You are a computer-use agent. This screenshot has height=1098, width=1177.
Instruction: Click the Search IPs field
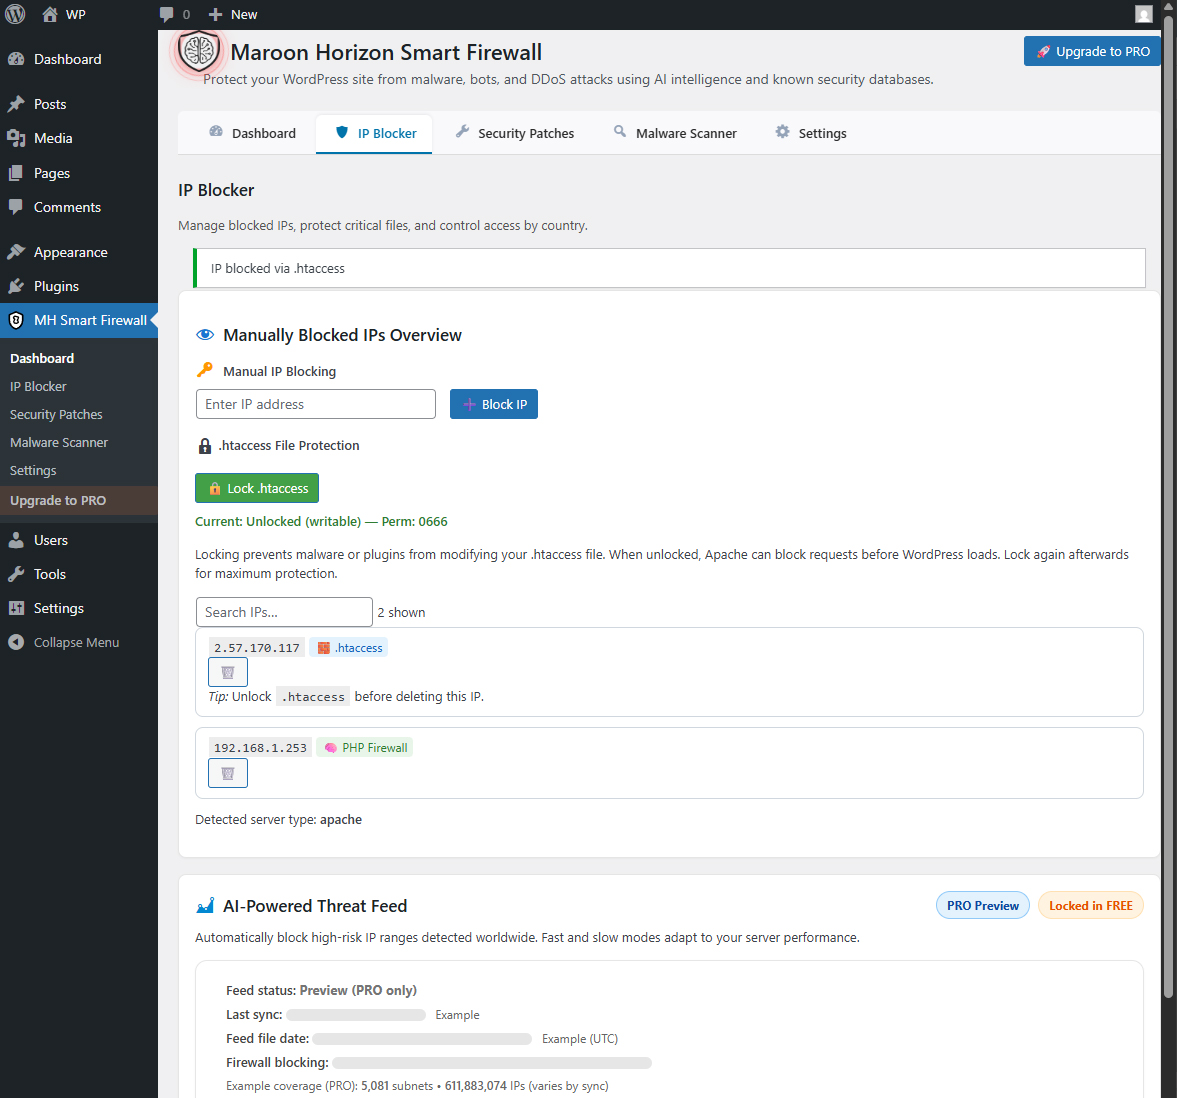tap(284, 612)
